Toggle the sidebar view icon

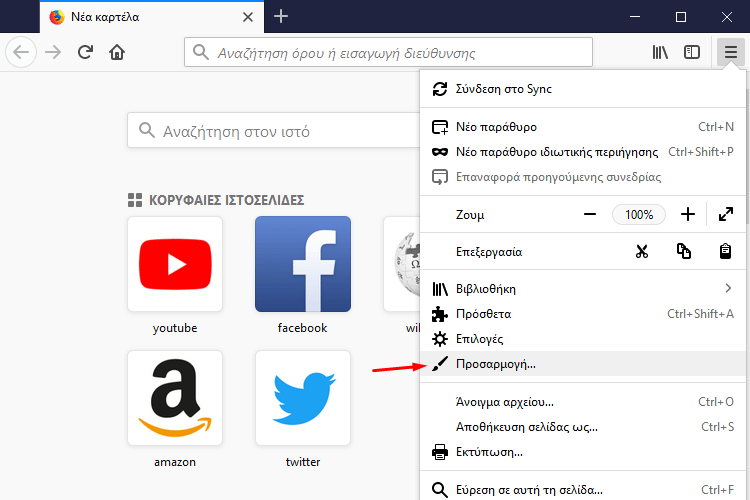692,52
